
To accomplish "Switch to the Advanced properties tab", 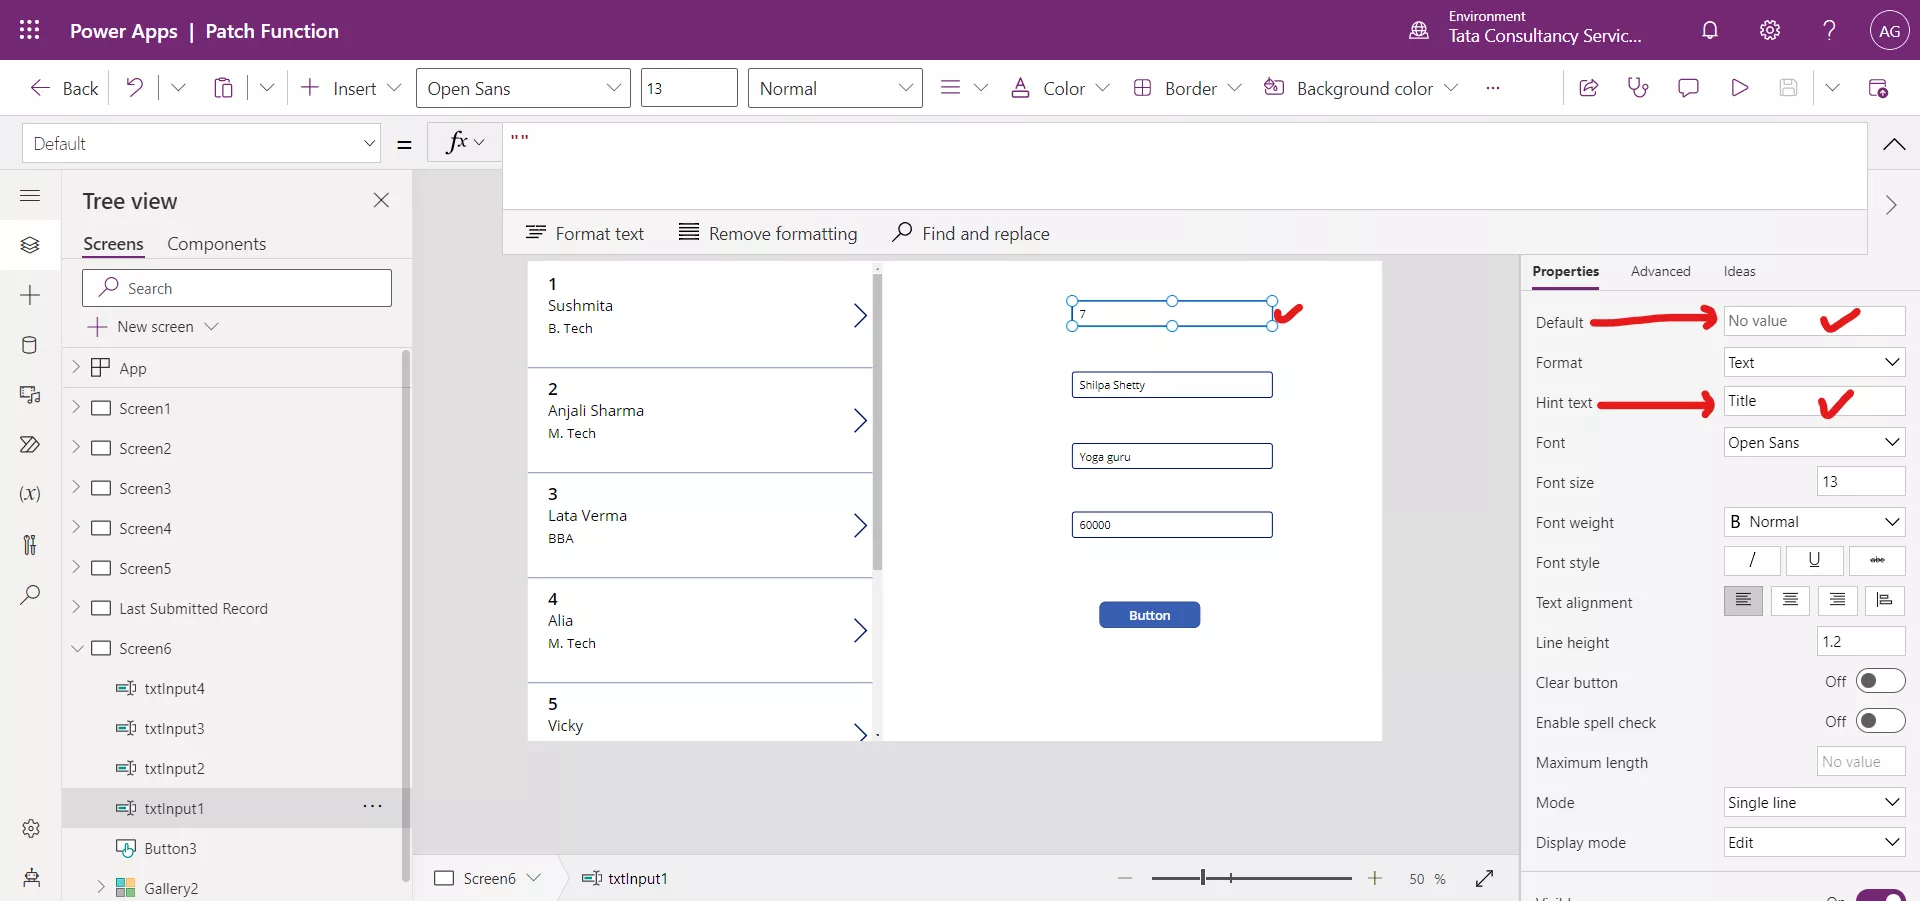I will pos(1661,271).
